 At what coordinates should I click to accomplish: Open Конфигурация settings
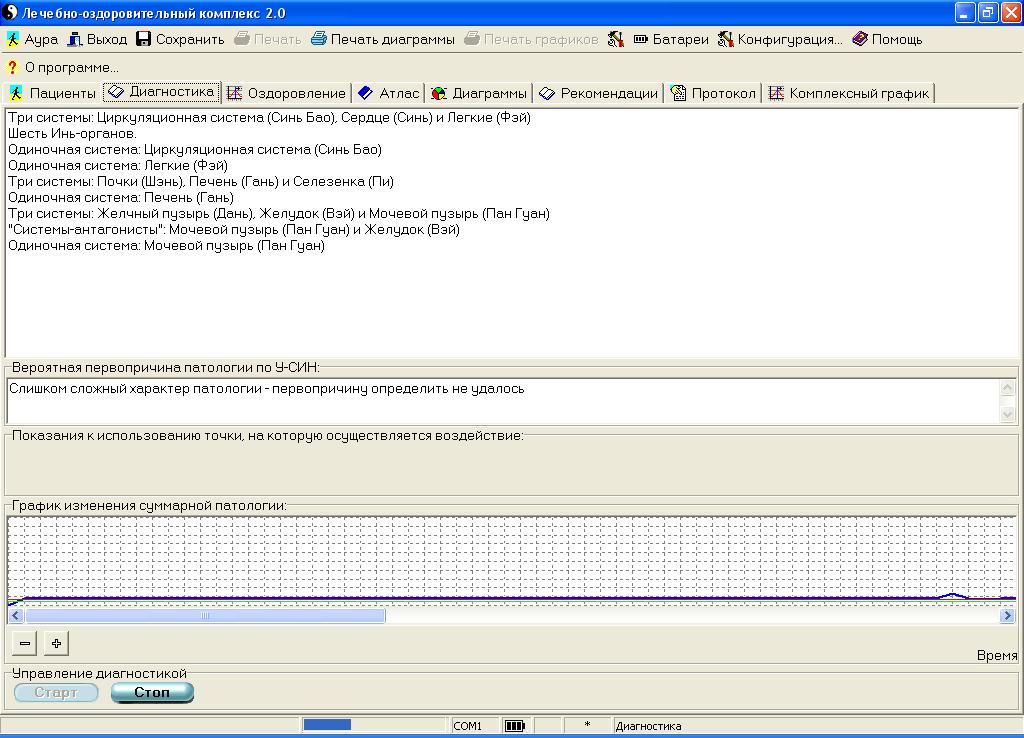pyautogui.click(x=779, y=40)
